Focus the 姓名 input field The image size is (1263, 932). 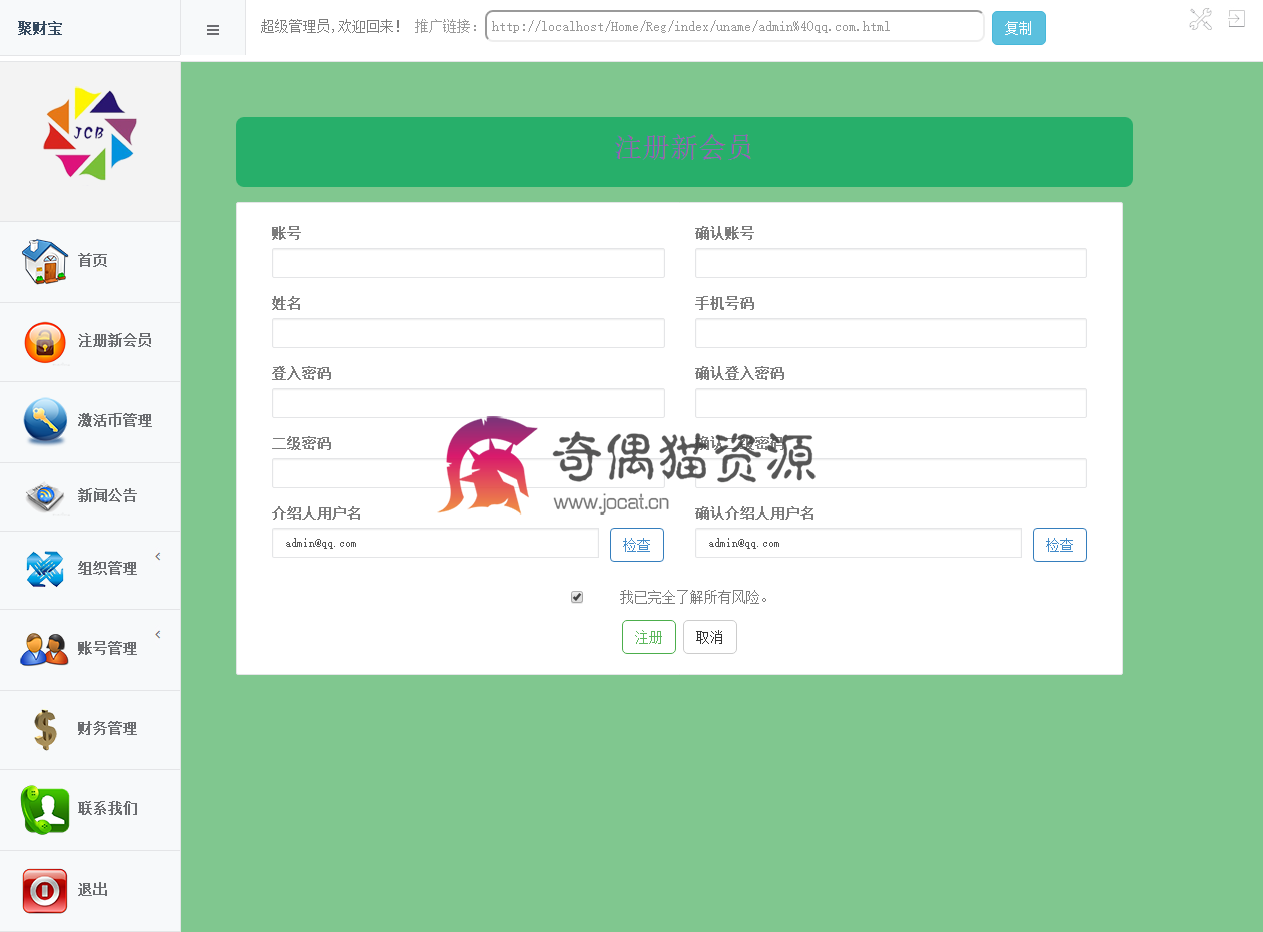click(x=468, y=333)
